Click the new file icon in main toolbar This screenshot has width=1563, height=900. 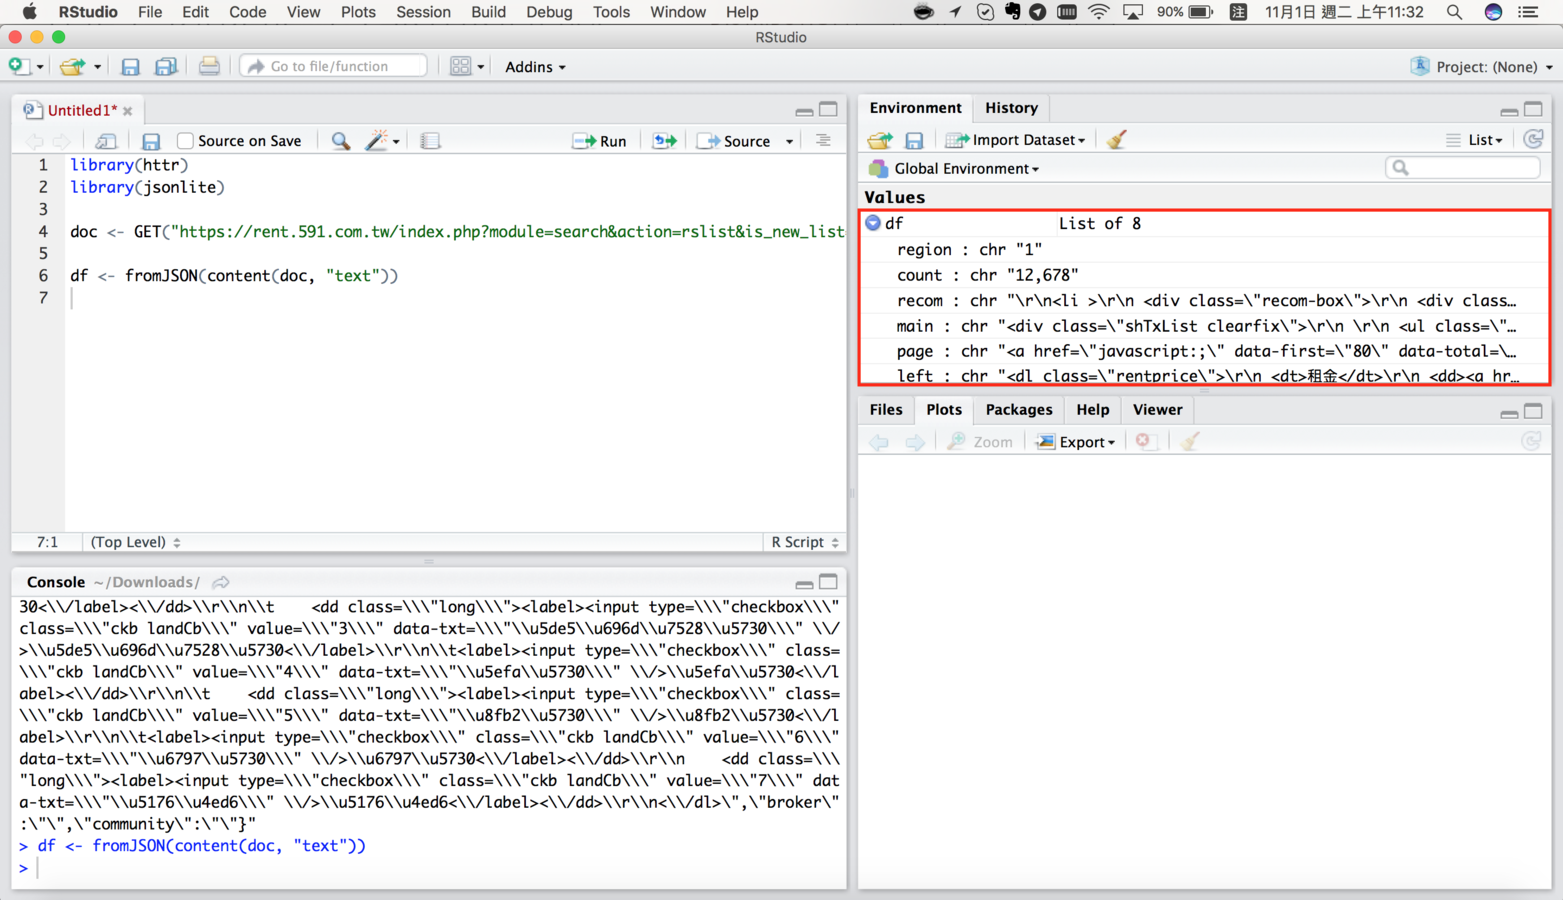pos(18,66)
